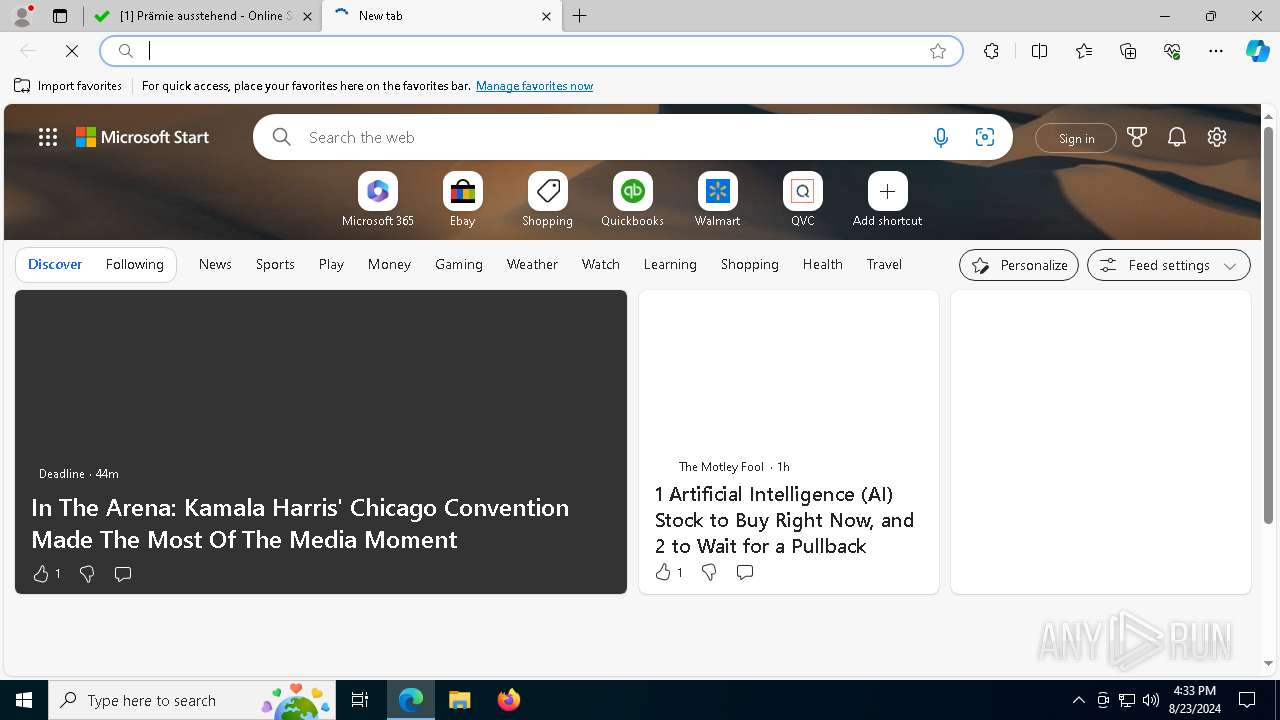Close the New tab browser tab

546,16
